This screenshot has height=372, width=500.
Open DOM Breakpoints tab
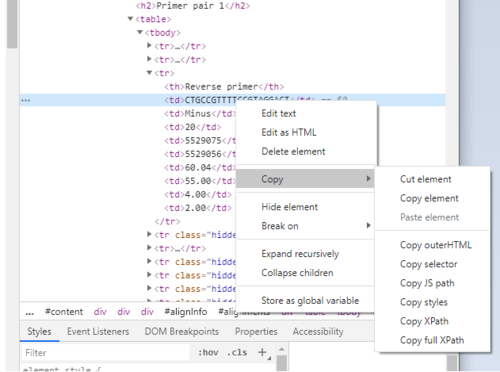[x=182, y=332]
